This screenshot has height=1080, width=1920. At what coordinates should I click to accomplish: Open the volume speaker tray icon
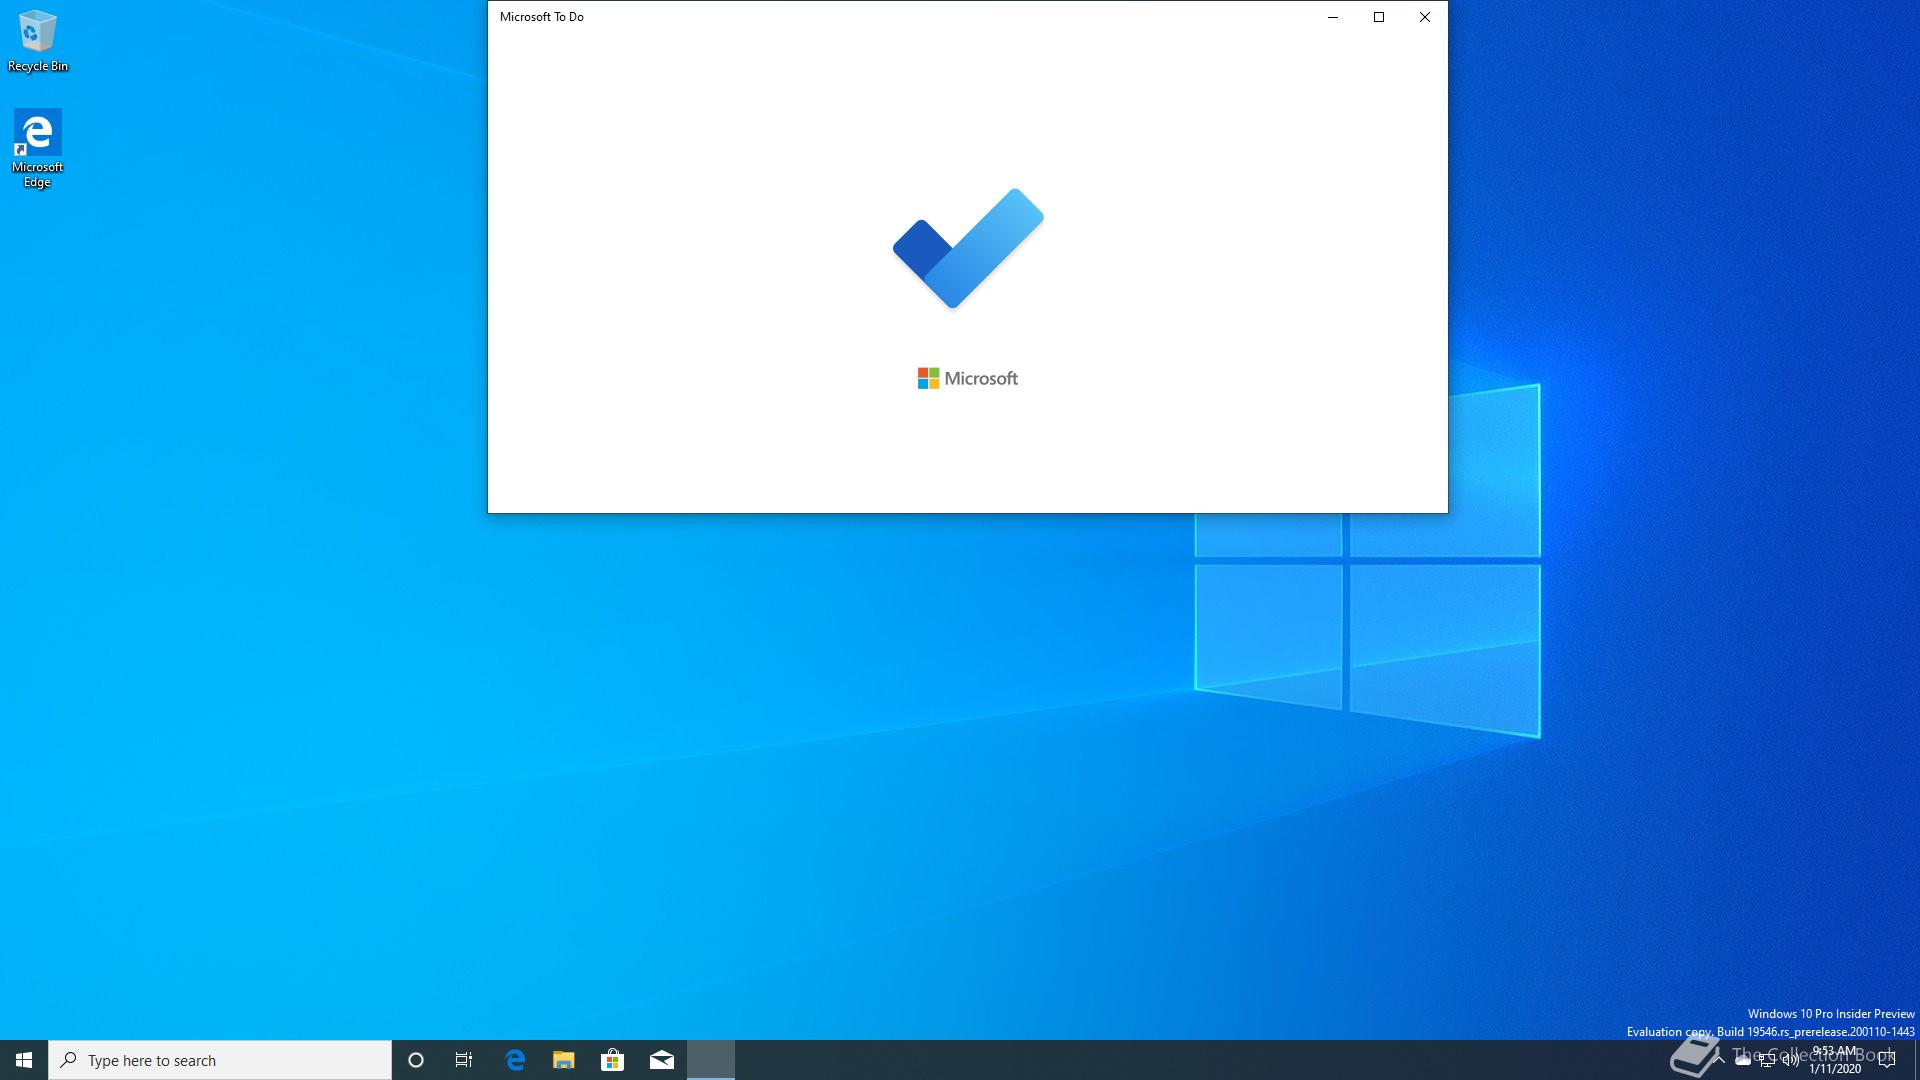[x=1791, y=1060]
